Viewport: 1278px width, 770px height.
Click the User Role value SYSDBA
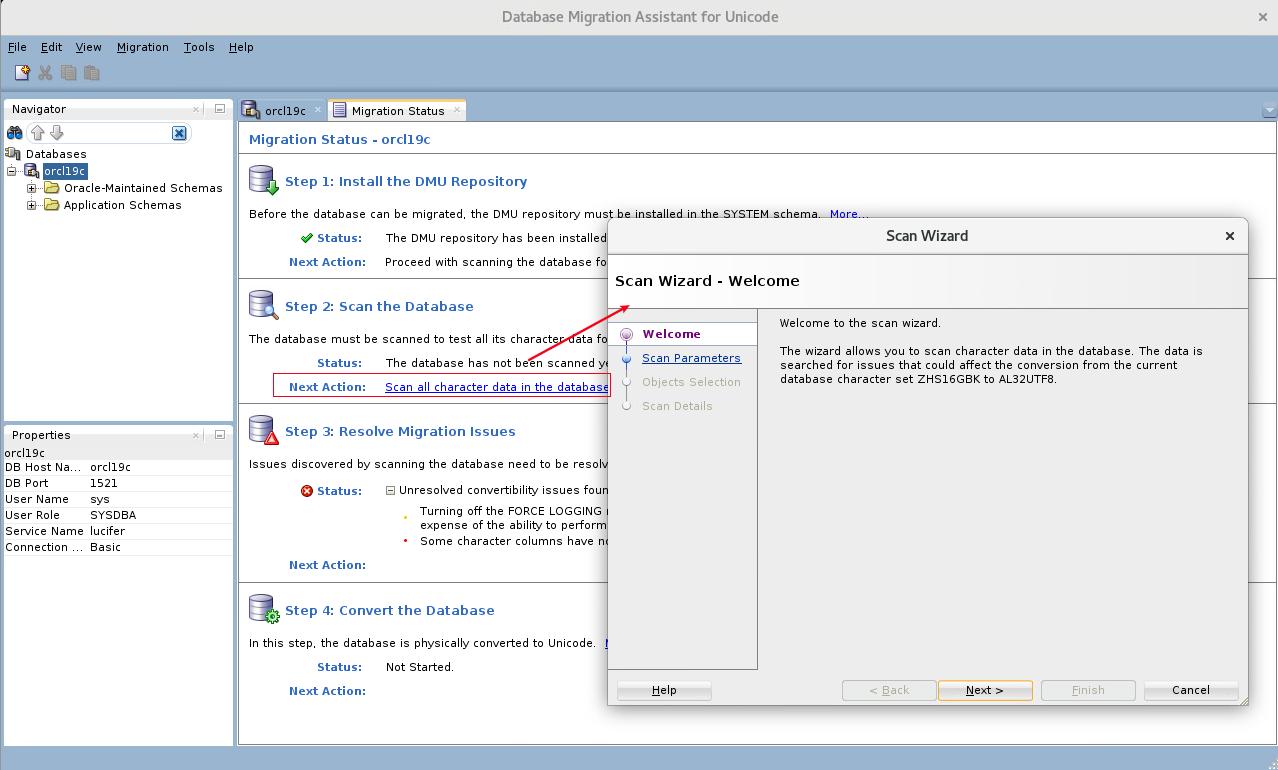click(x=112, y=515)
